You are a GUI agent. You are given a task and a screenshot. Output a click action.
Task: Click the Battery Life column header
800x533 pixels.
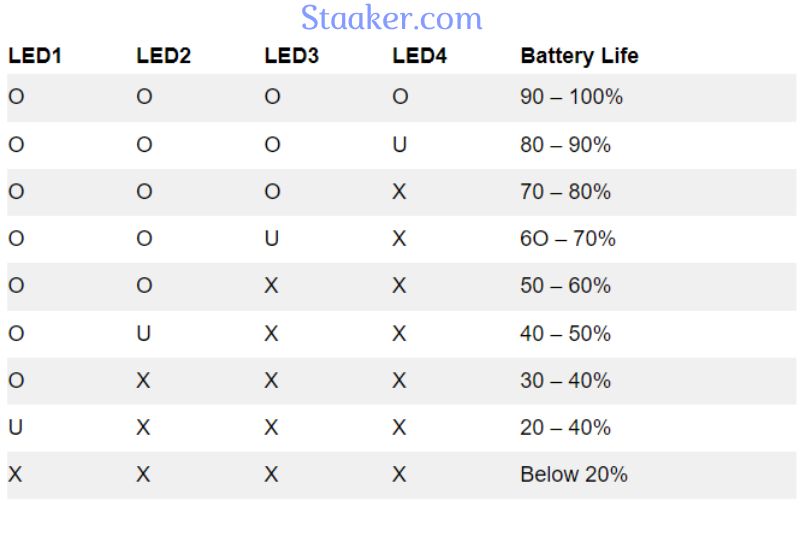click(579, 56)
